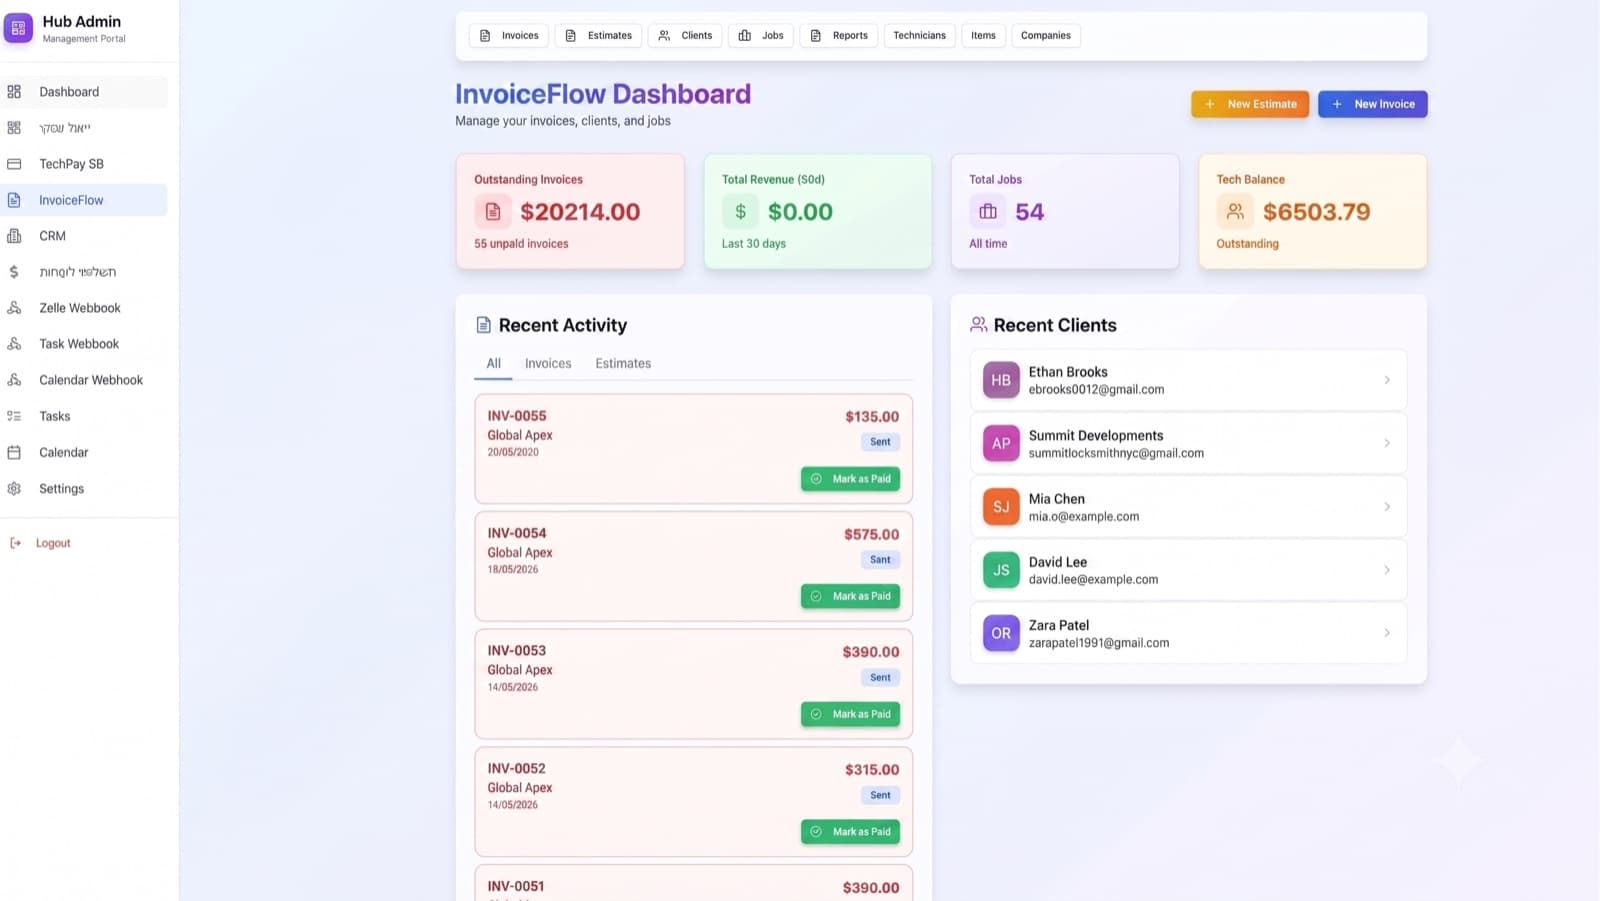Switch to the Invoices activity tab

click(x=548, y=363)
